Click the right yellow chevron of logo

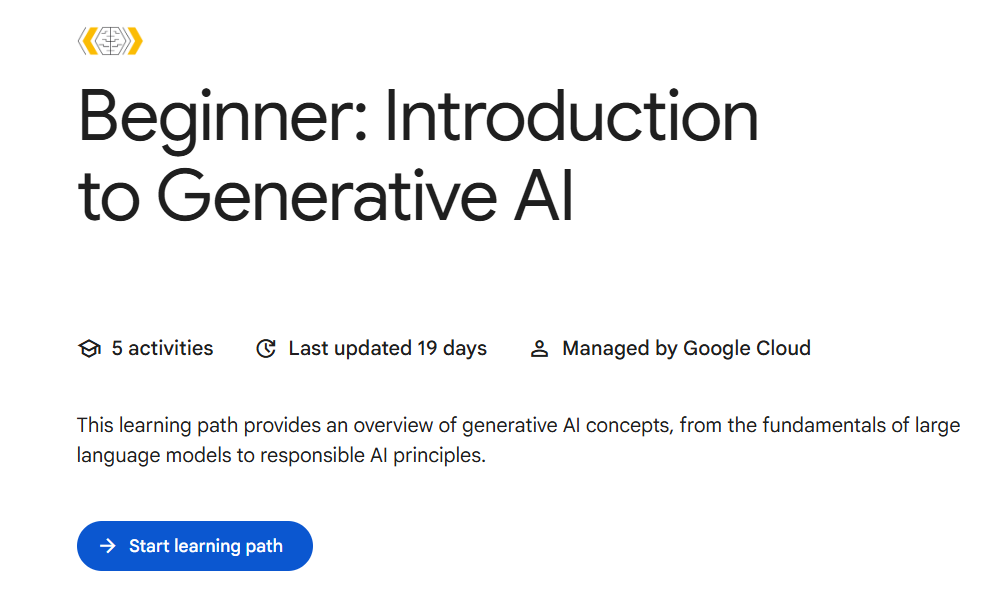pyautogui.click(x=134, y=41)
